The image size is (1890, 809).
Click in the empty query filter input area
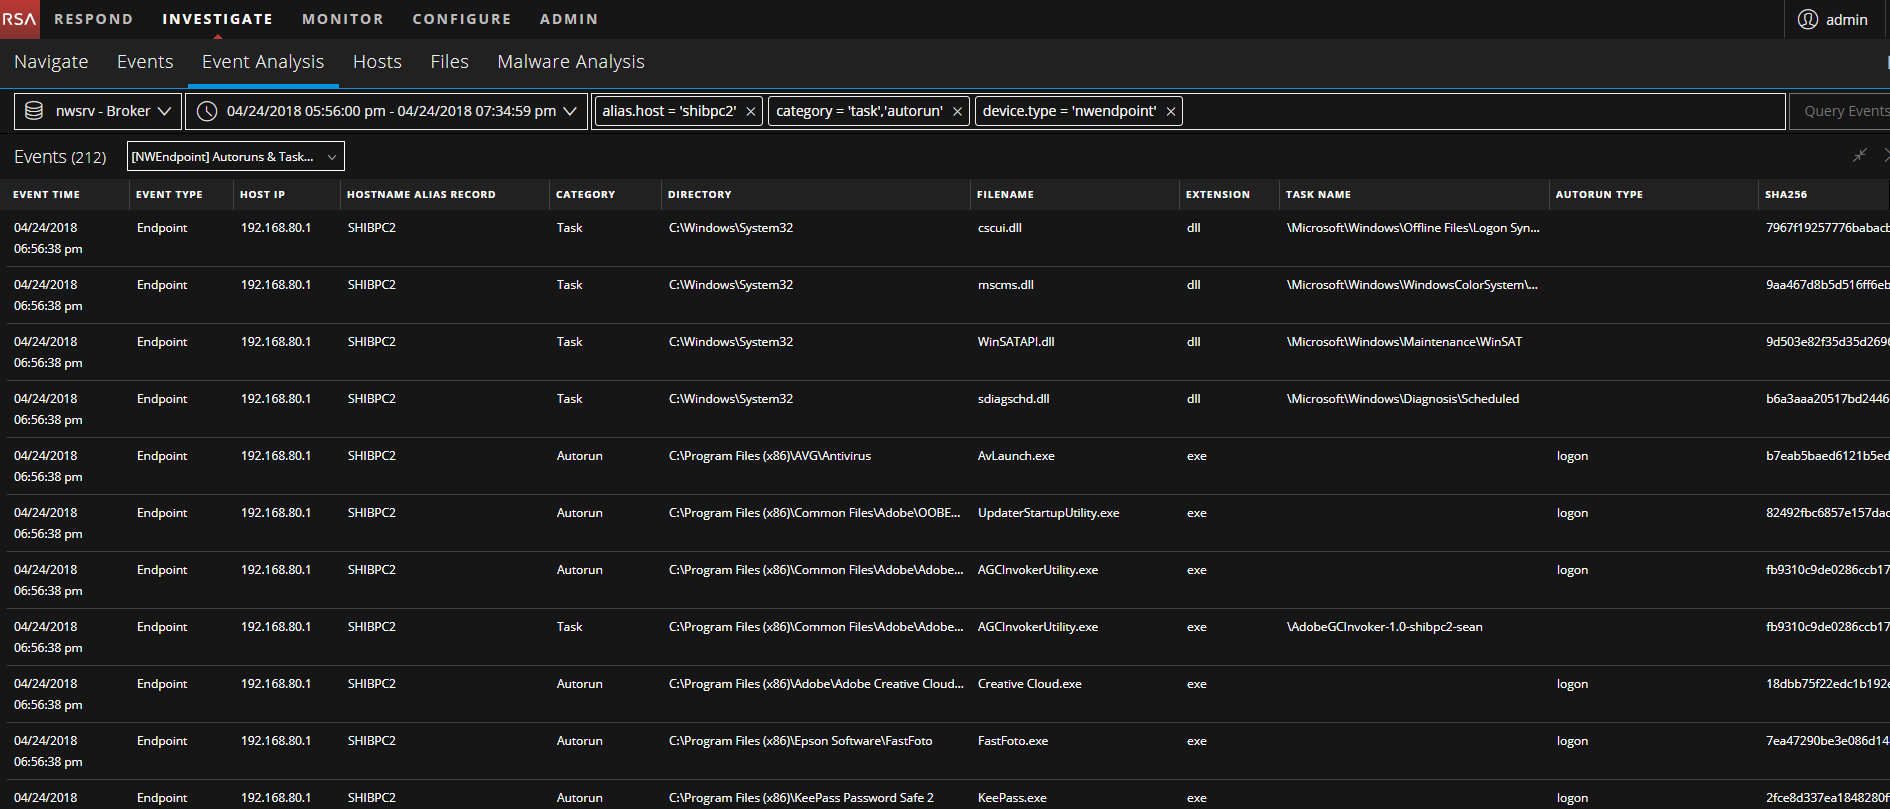(1480, 111)
